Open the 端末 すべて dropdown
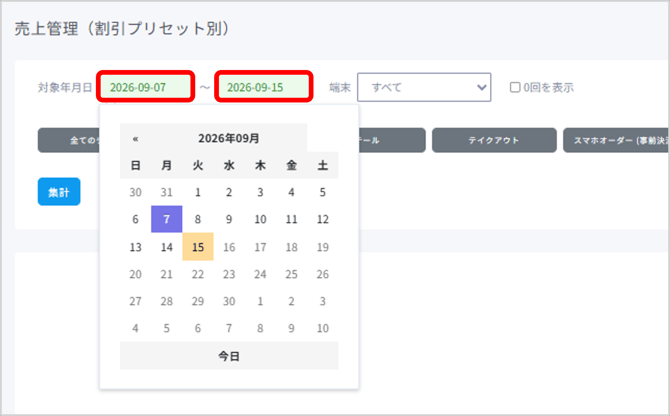 pos(424,87)
